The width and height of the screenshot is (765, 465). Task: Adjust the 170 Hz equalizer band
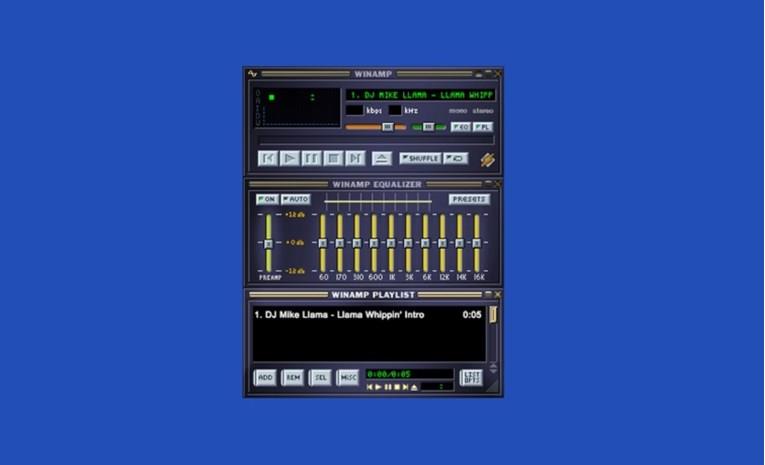point(340,243)
